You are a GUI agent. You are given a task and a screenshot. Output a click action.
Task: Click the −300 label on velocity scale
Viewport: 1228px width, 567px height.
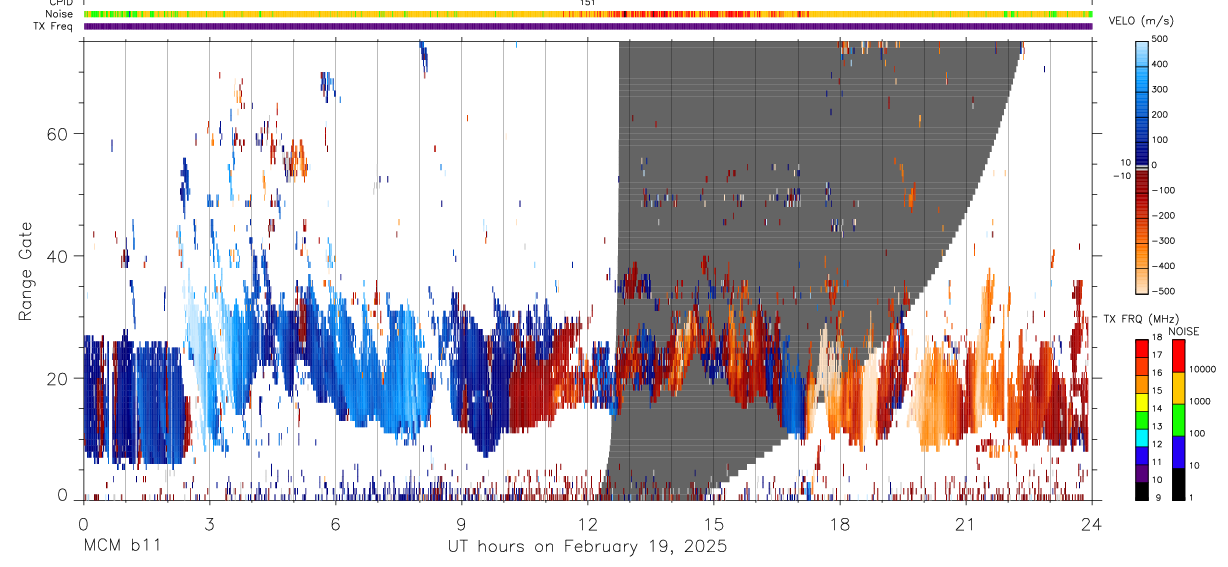pyautogui.click(x=1163, y=241)
